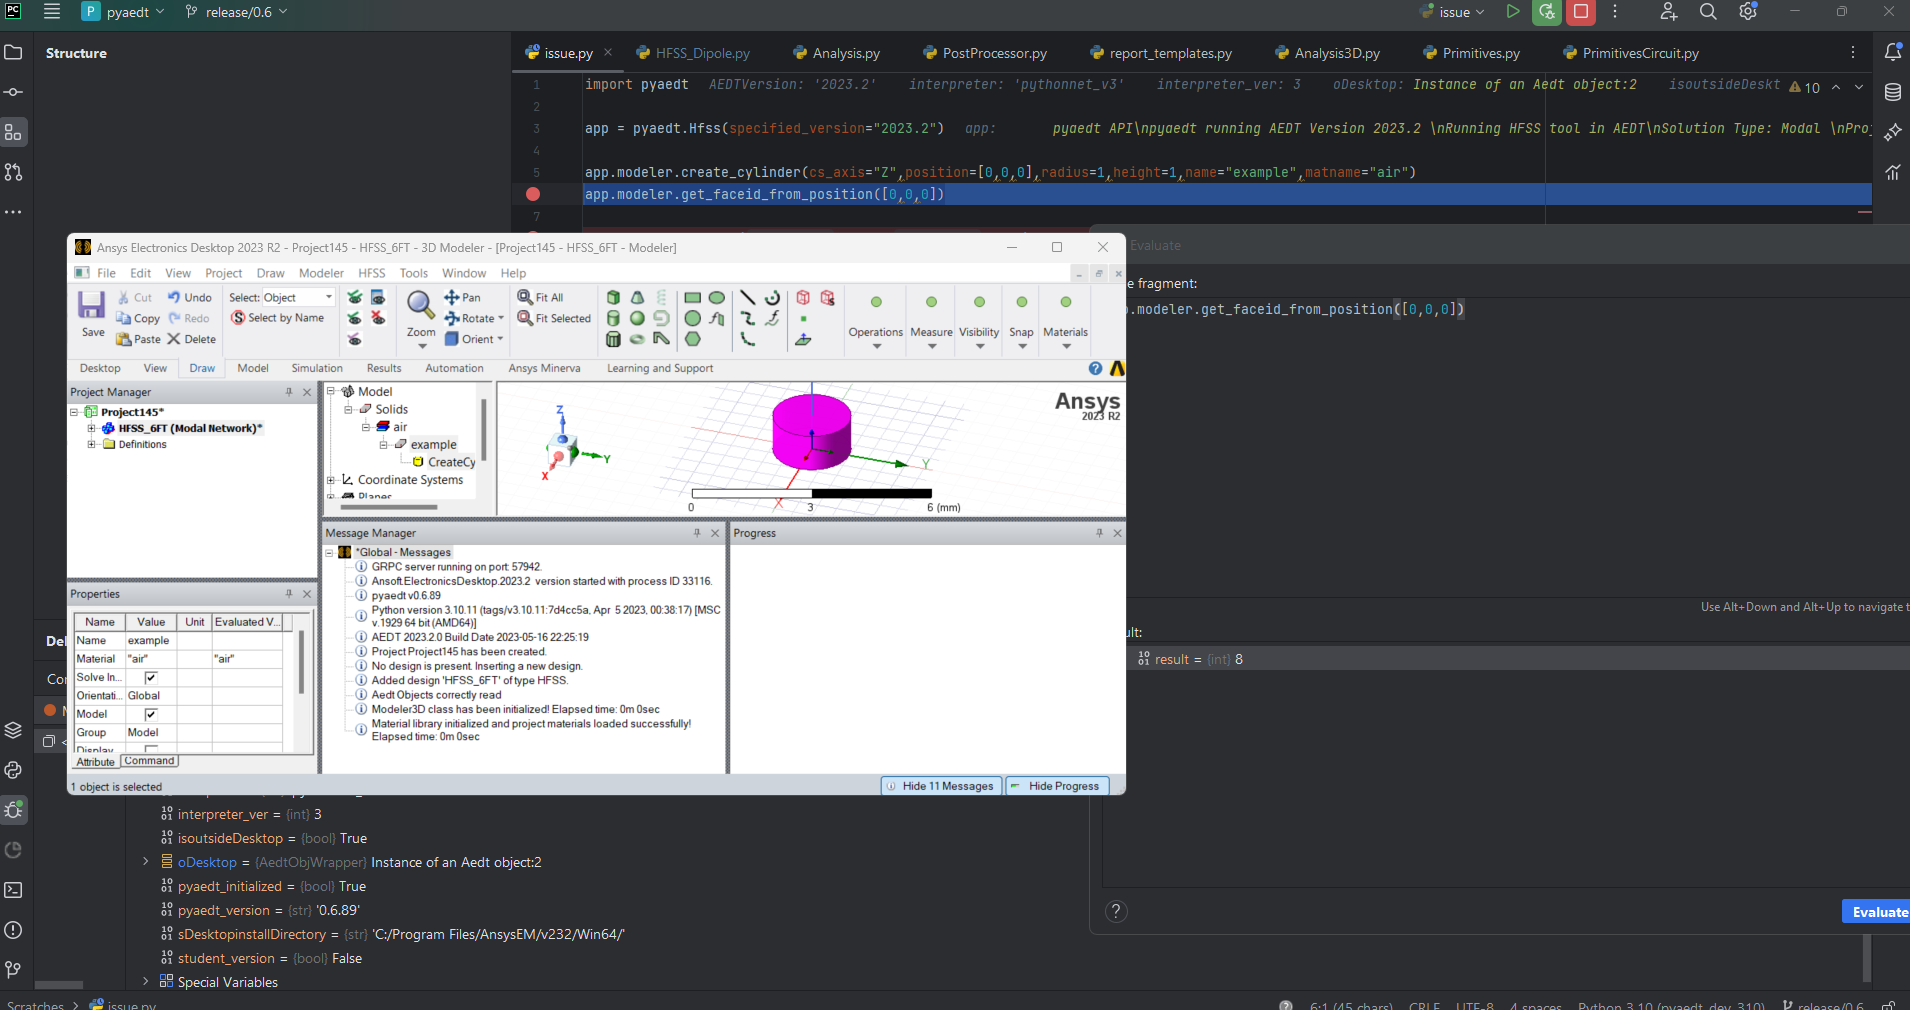Select the Draw Cylinder primitive icon
This screenshot has width=1910, height=1010.
613,318
